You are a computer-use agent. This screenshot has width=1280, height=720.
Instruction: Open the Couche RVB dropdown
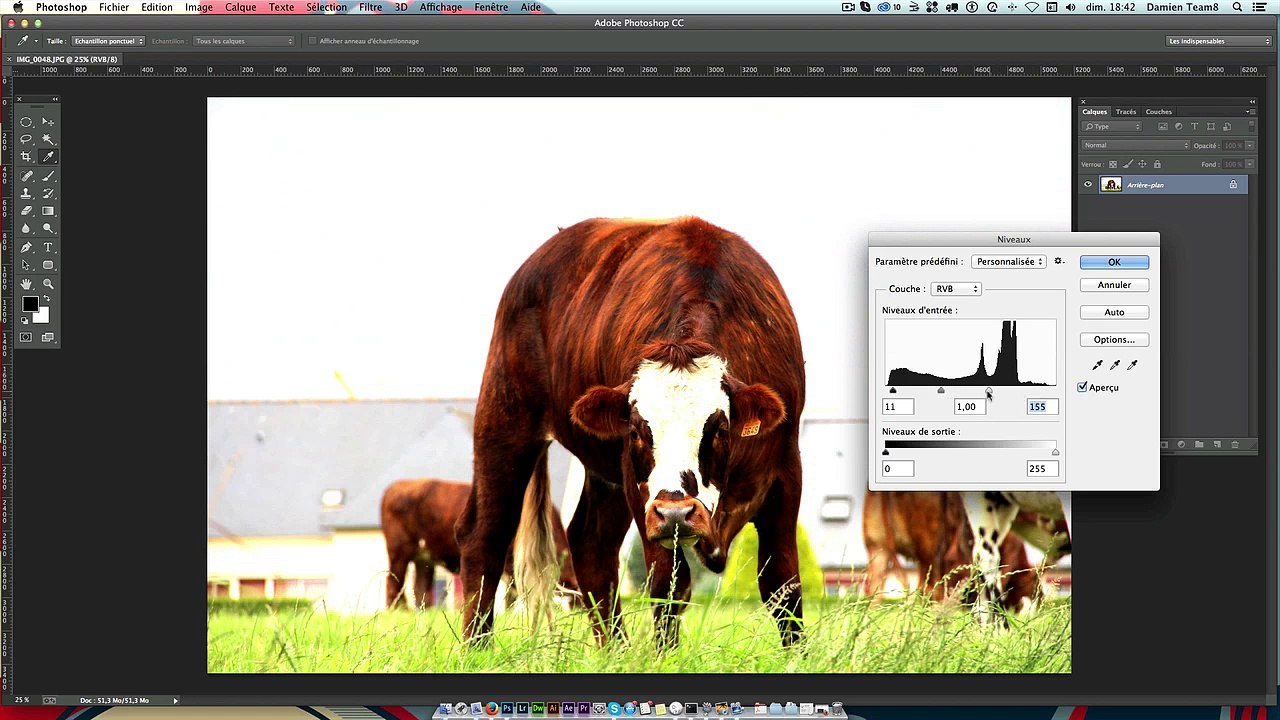pyautogui.click(x=955, y=289)
